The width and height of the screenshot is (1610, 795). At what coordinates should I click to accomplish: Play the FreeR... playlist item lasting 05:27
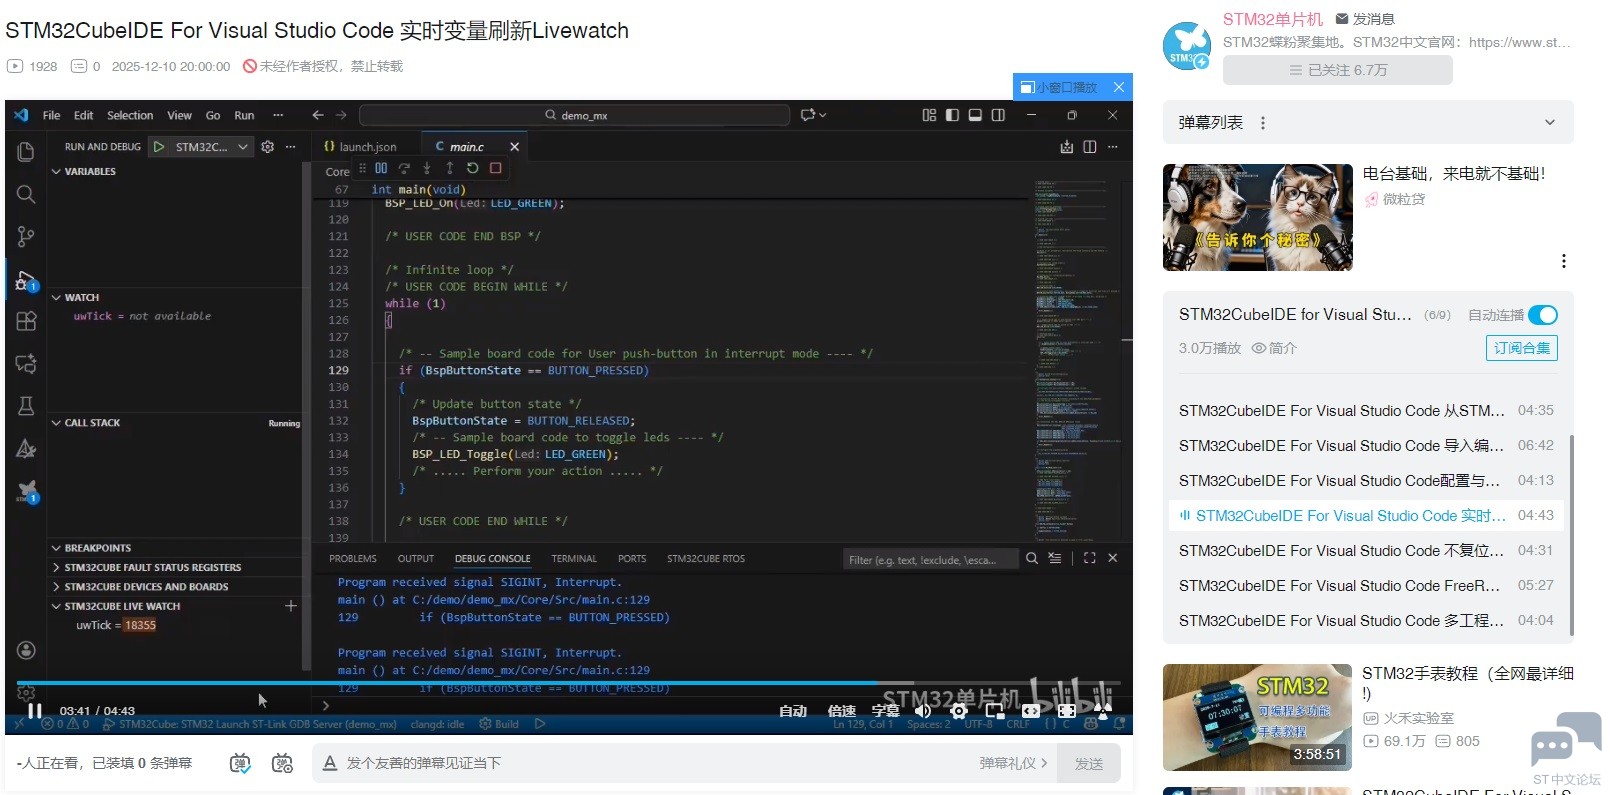pyautogui.click(x=1366, y=585)
